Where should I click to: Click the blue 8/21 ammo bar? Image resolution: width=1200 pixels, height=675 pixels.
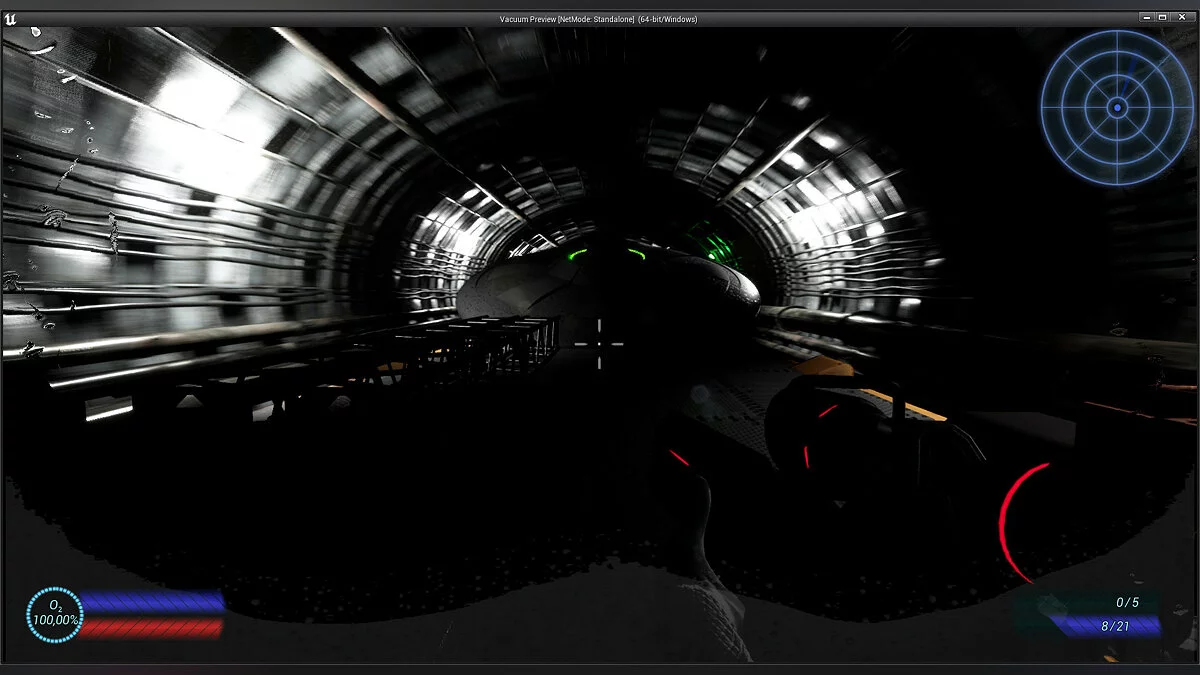[x=1105, y=626]
